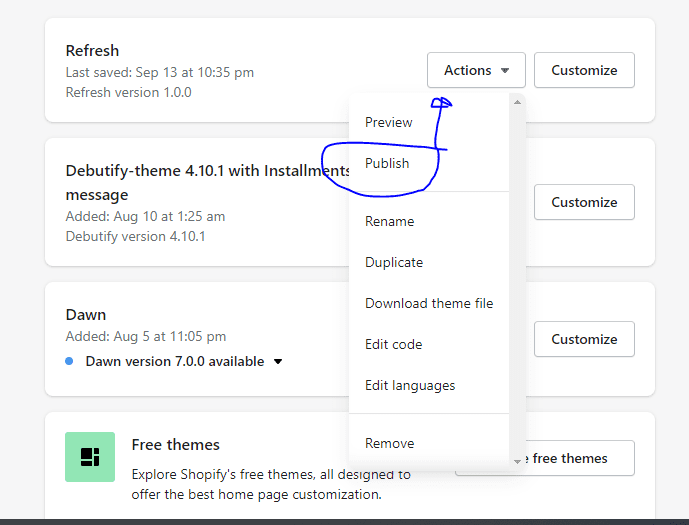Select Publish from the actions menu
Image resolution: width=689 pixels, height=525 pixels.
(387, 163)
